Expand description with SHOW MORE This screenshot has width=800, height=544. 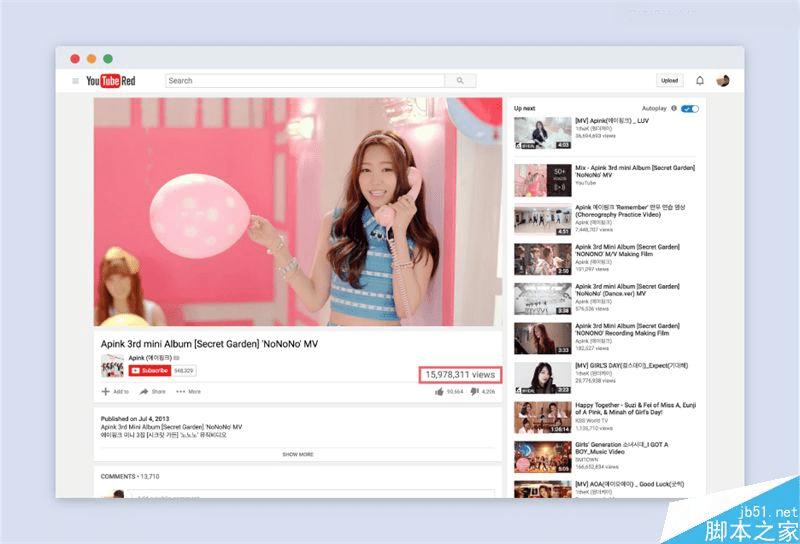tap(298, 454)
